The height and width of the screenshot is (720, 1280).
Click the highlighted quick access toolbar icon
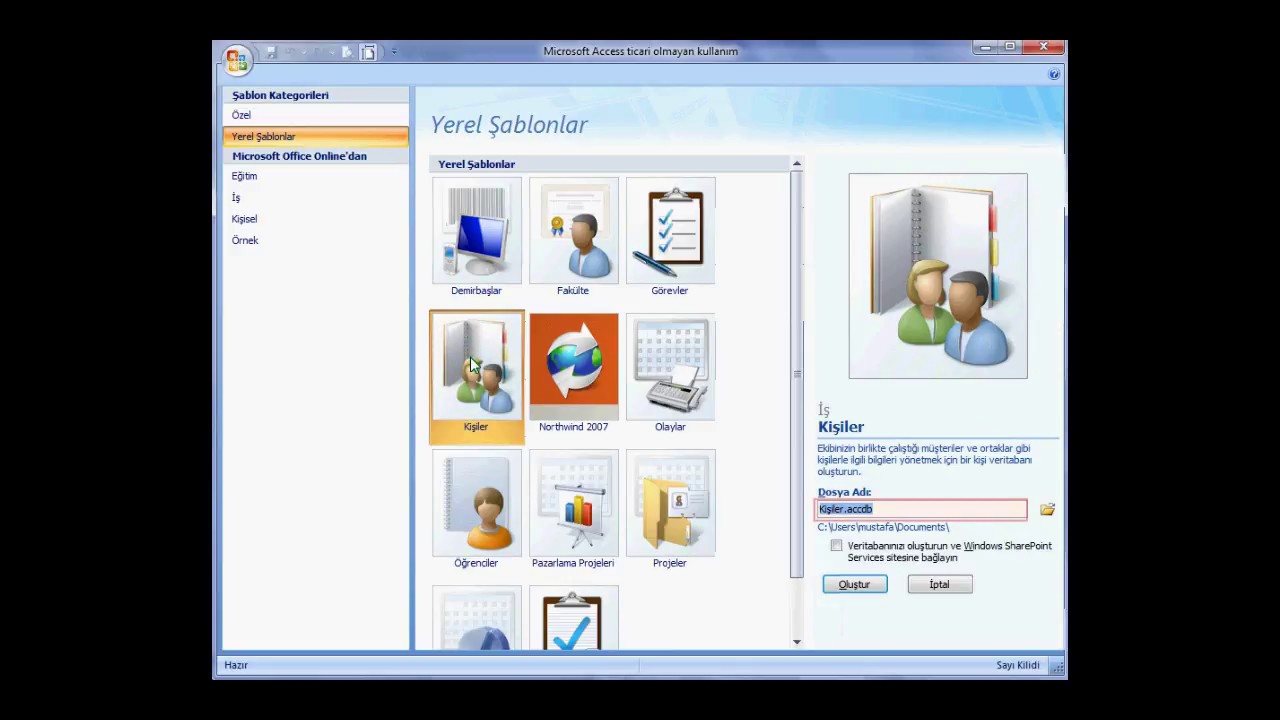(368, 52)
